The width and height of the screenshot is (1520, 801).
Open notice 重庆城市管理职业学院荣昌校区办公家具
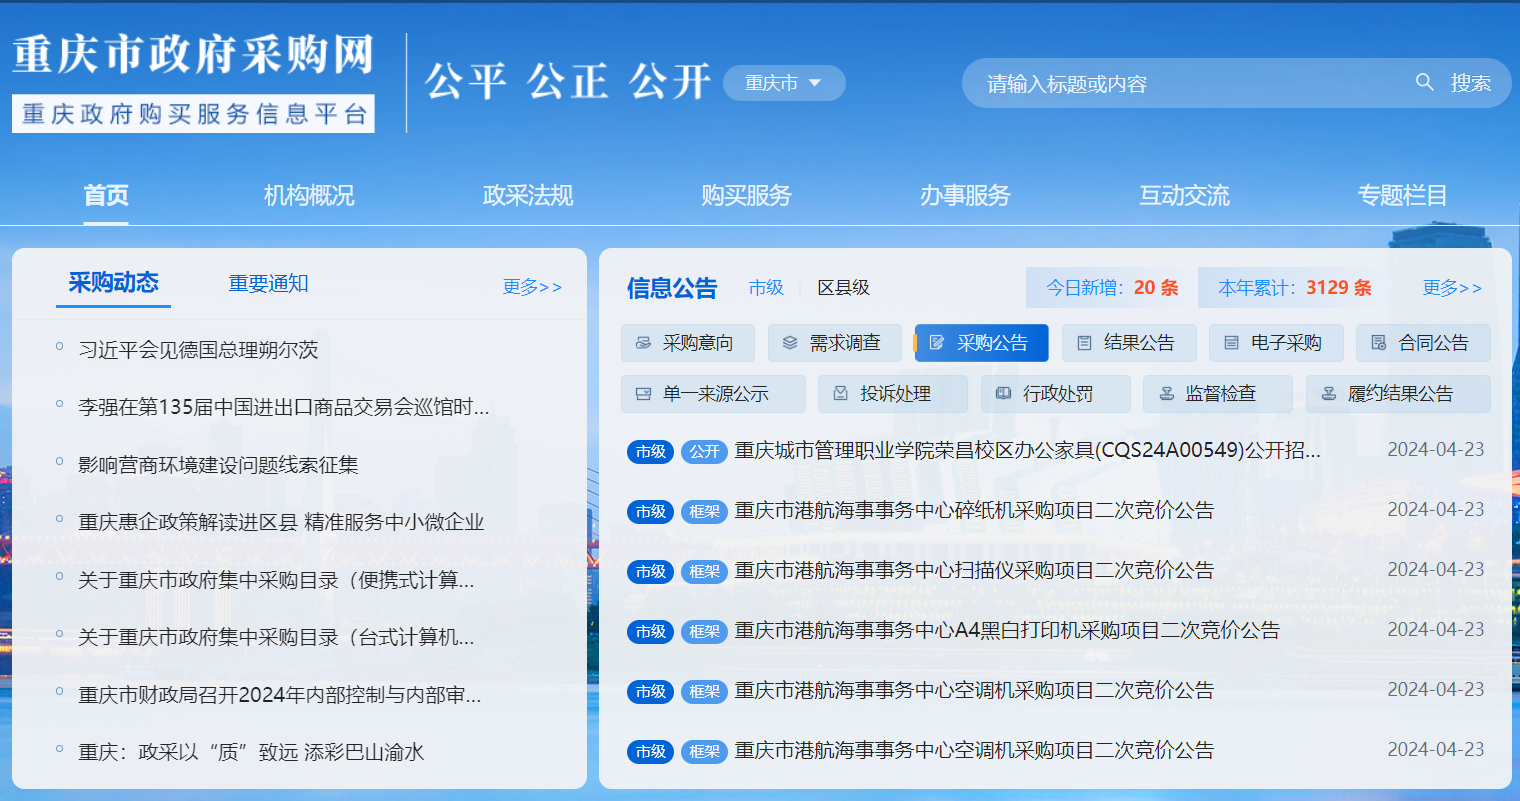pyautogui.click(x=1027, y=450)
